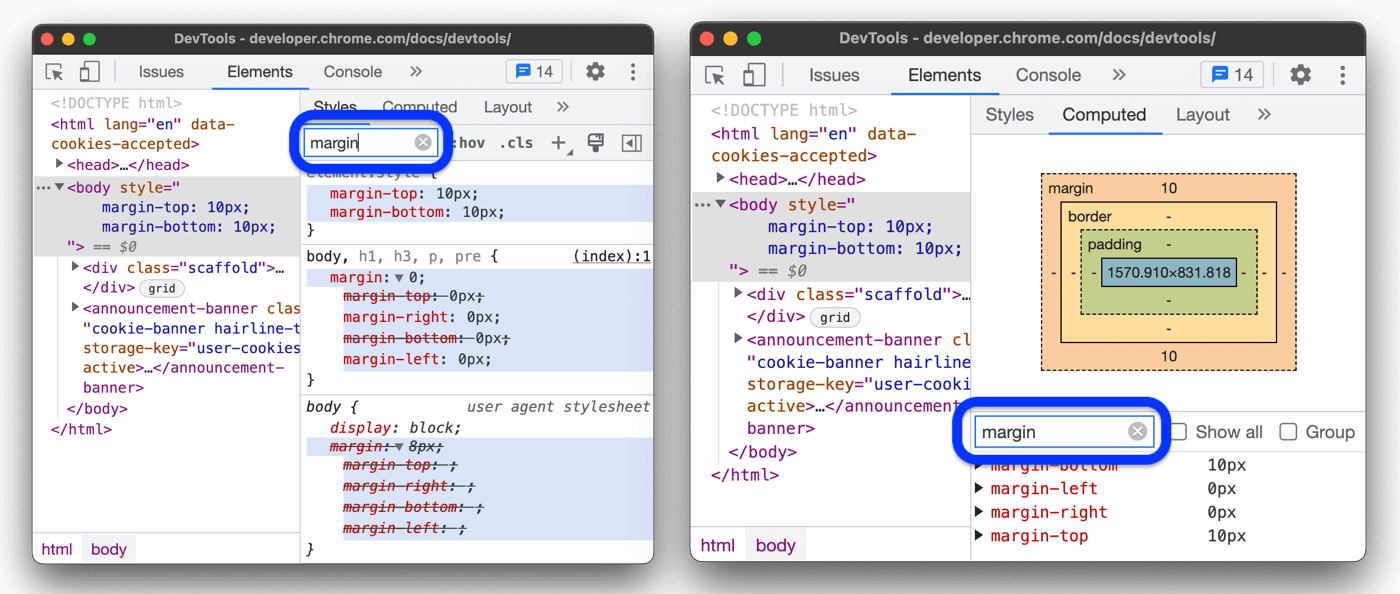The height and width of the screenshot is (594, 1400).
Task: Open the customize DevTools three-dot menu
Action: (x=633, y=71)
